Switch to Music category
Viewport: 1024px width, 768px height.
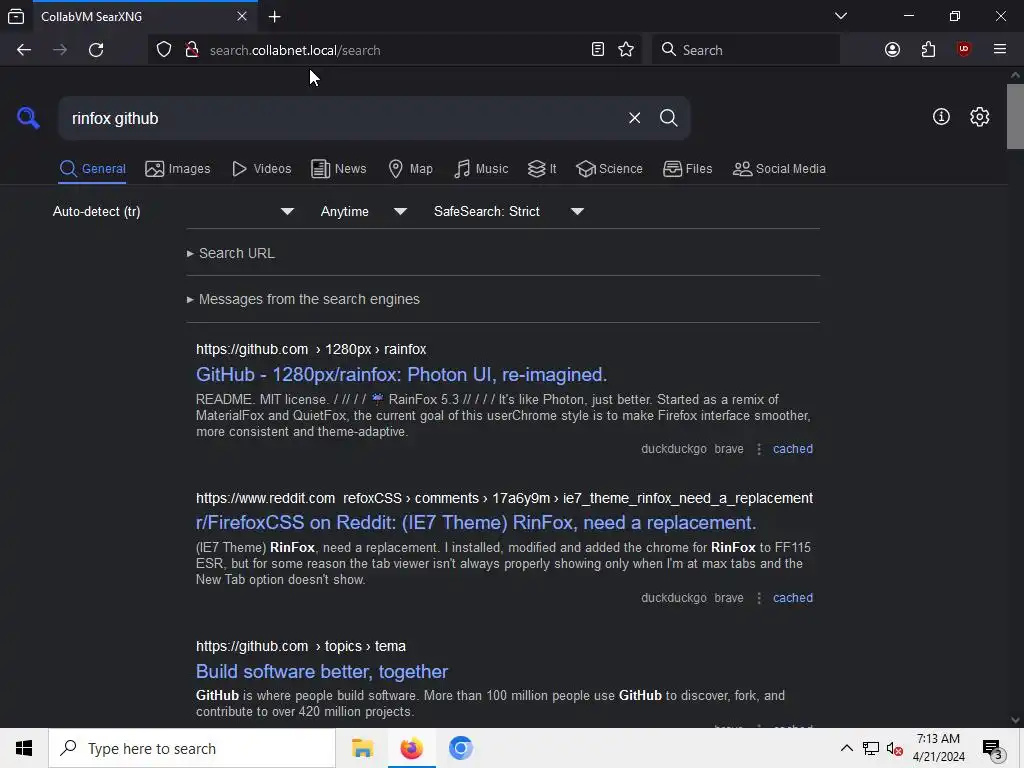(x=481, y=168)
